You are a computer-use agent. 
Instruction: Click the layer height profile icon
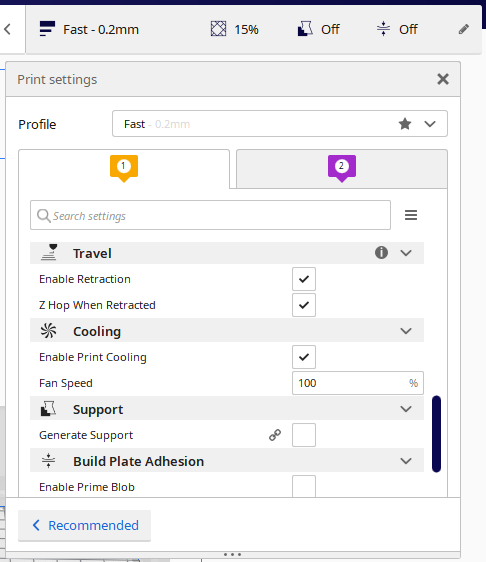(47, 29)
